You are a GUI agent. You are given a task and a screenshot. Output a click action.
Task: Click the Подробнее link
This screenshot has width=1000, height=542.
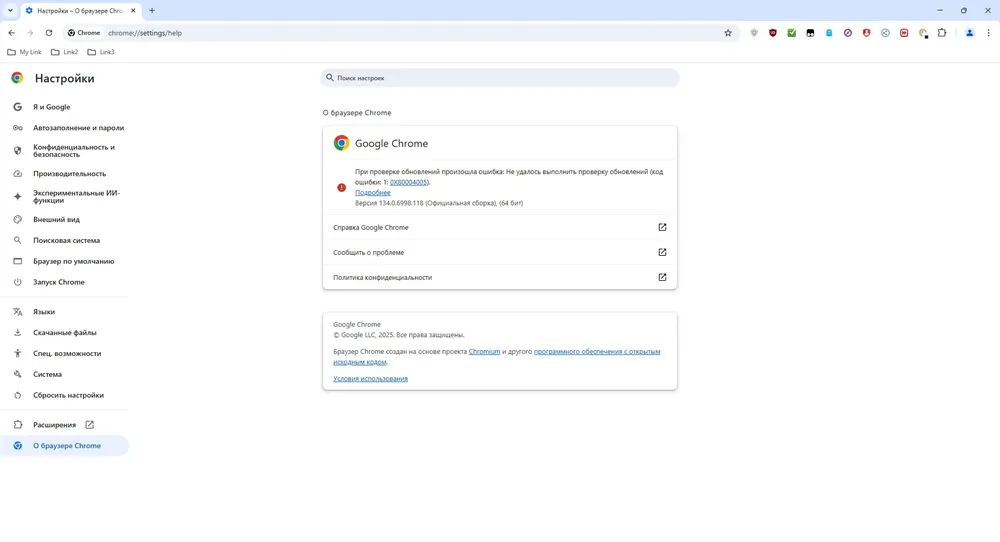(x=372, y=193)
